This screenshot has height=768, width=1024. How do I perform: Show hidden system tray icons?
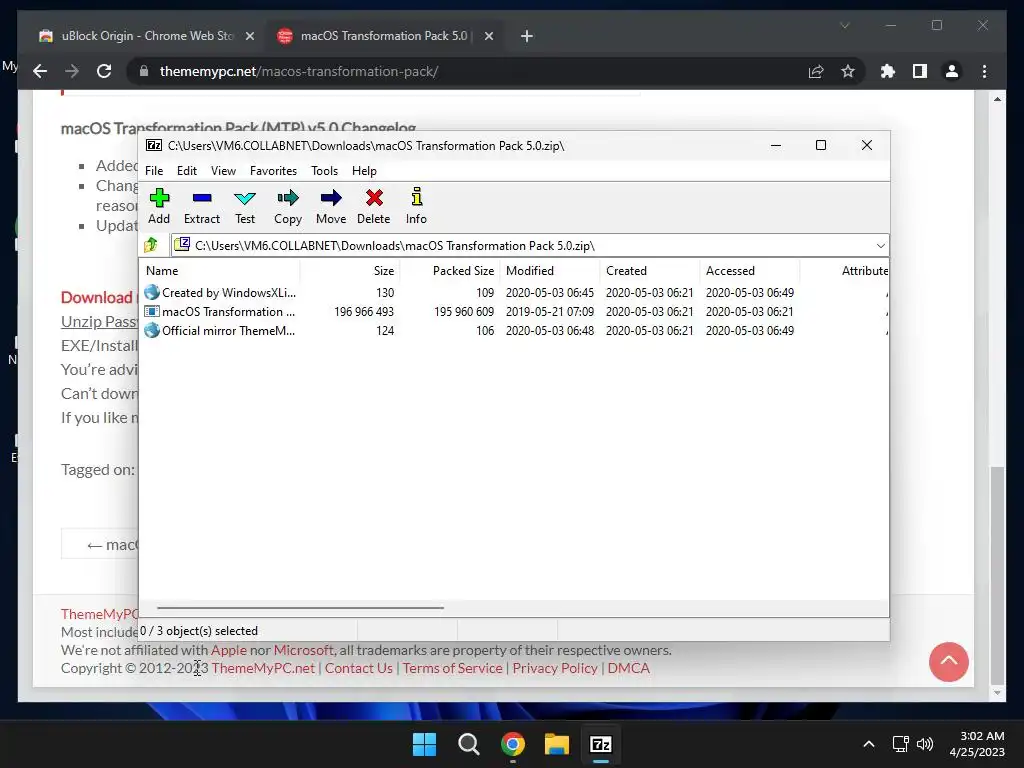point(869,744)
